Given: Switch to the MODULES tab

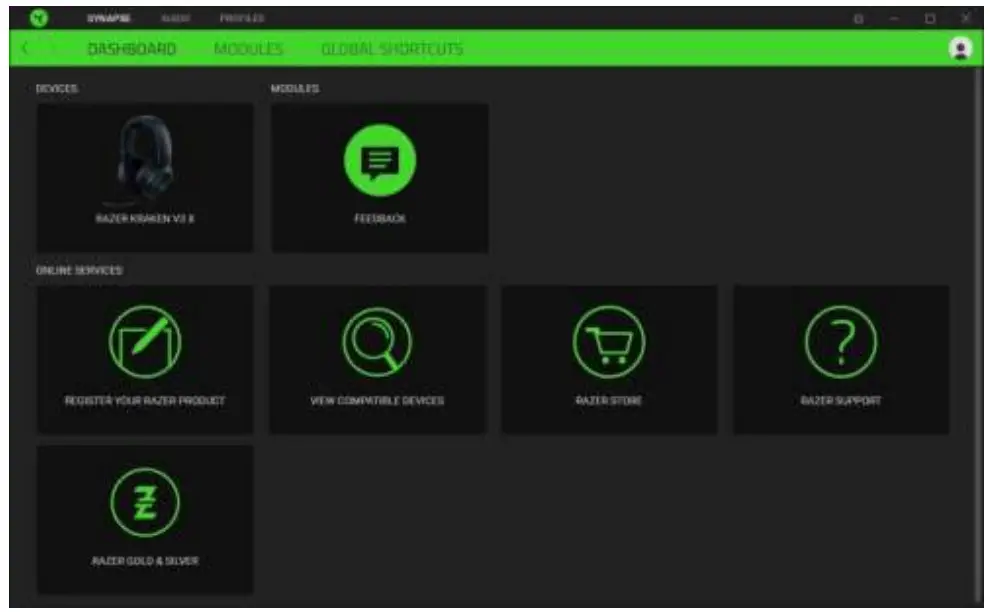Looking at the screenshot, I should pos(250,46).
